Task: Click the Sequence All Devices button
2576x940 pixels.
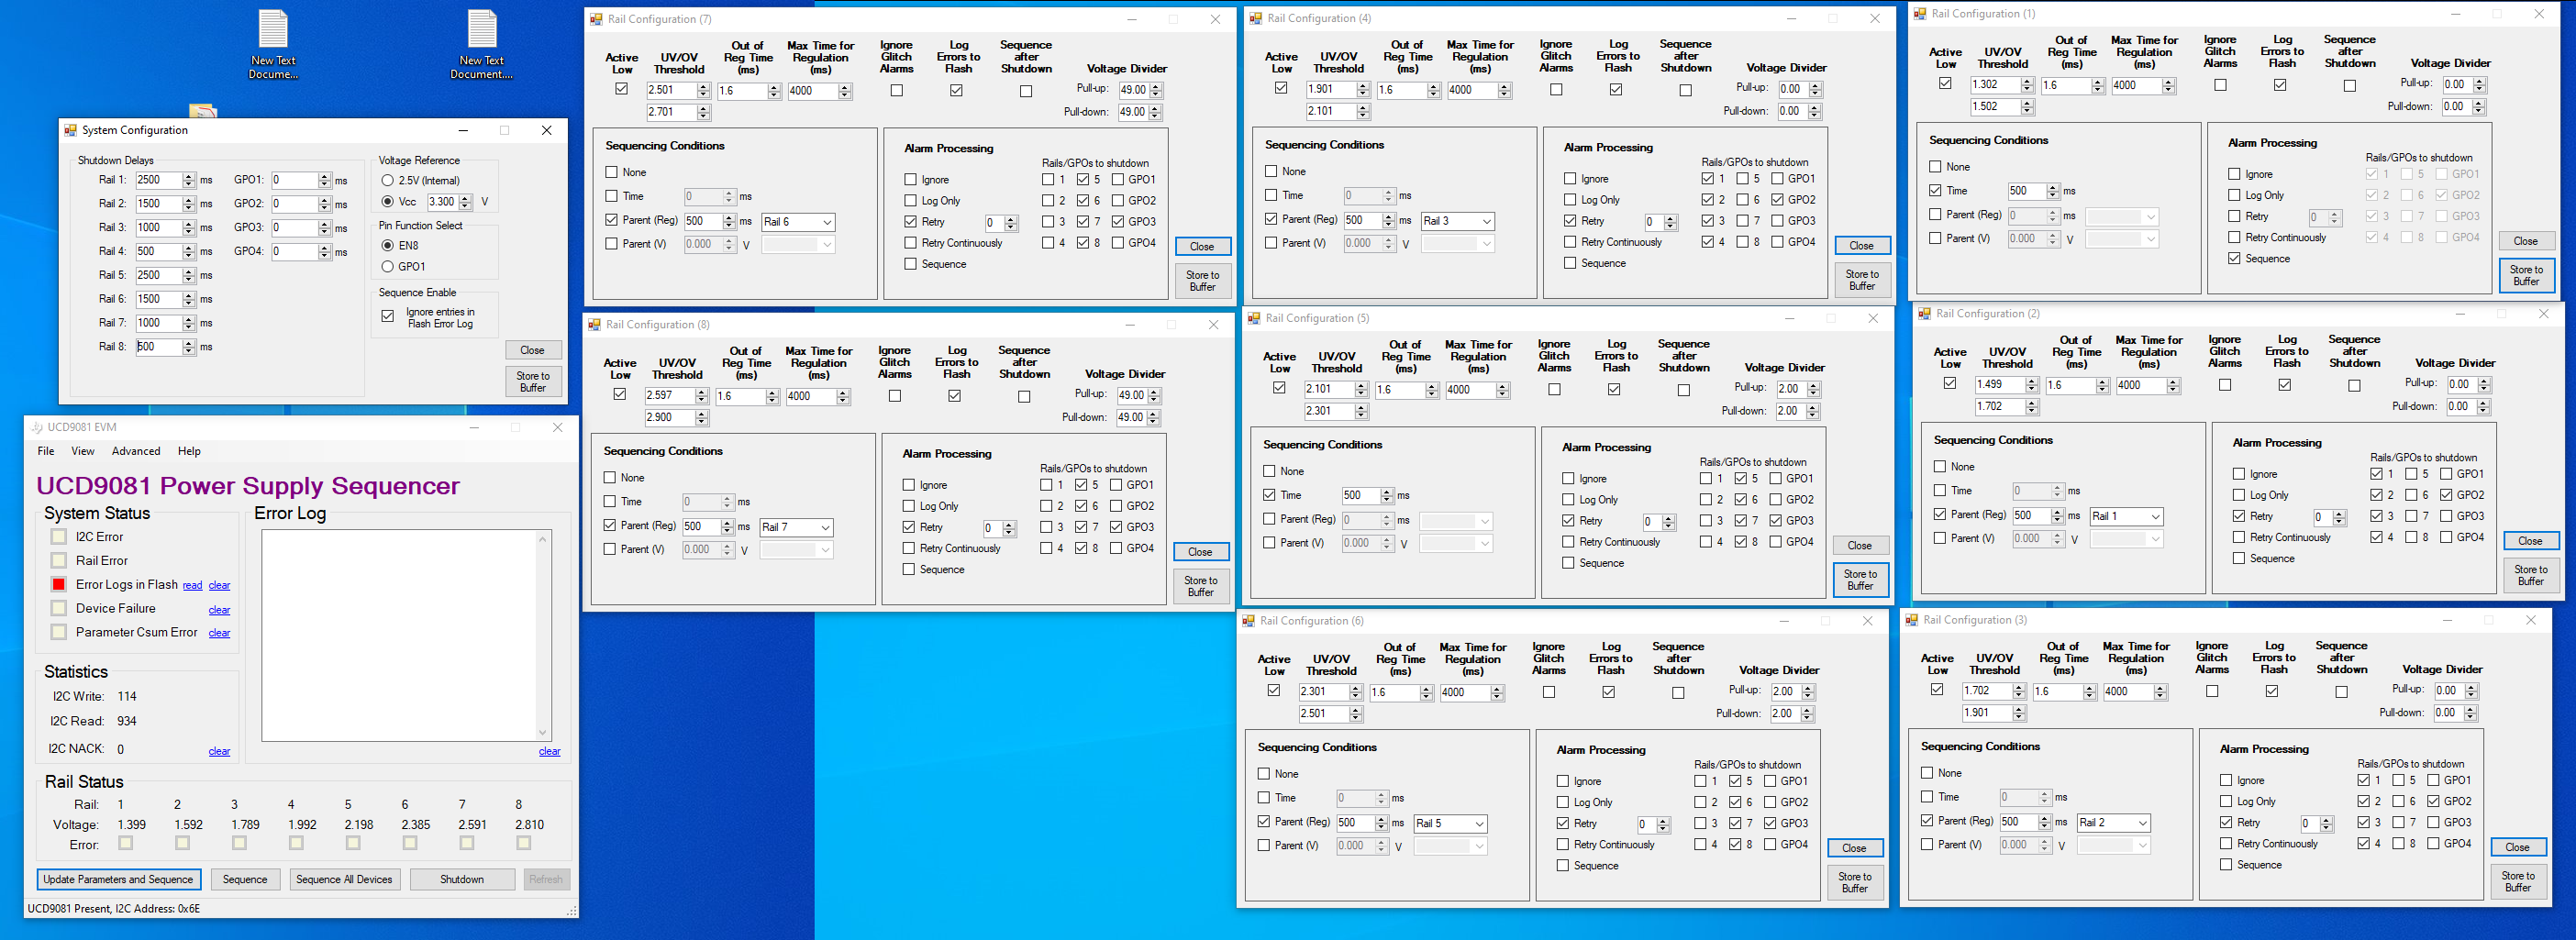Action: [345, 880]
